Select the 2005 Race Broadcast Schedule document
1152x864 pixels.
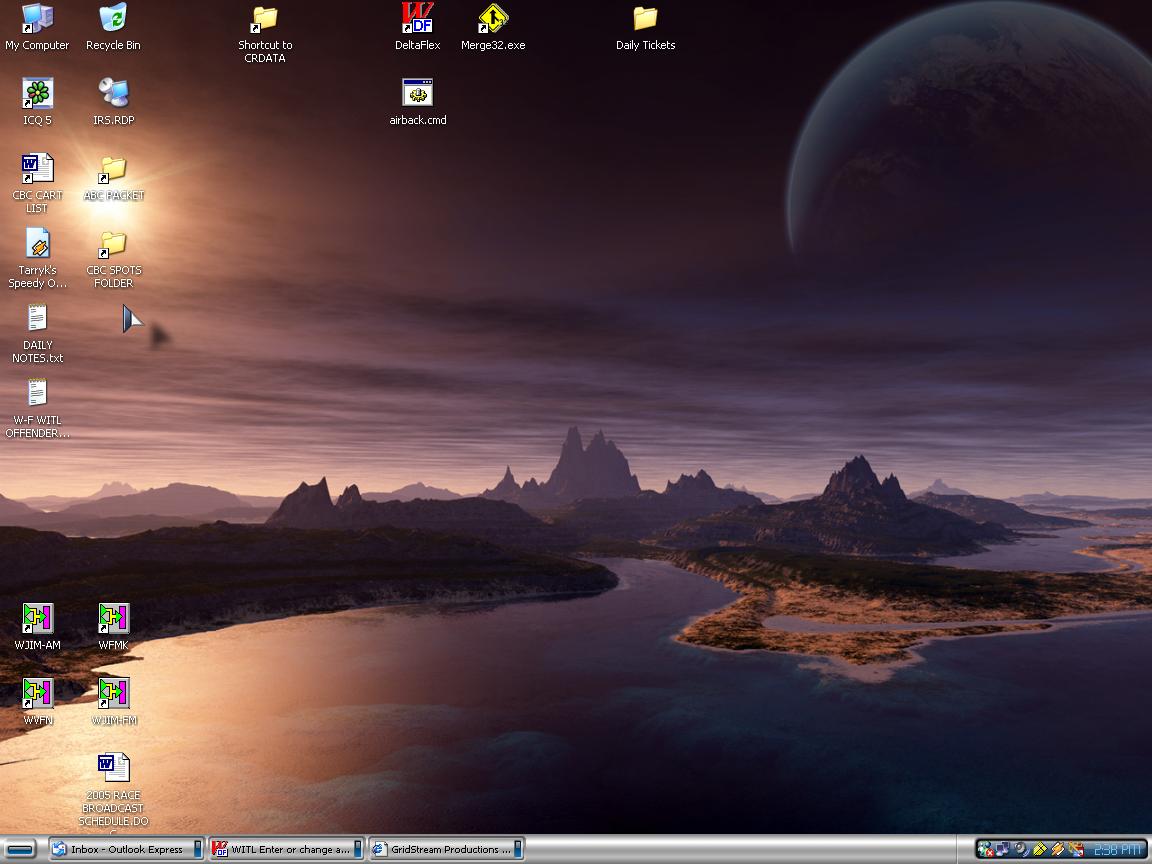[x=113, y=769]
